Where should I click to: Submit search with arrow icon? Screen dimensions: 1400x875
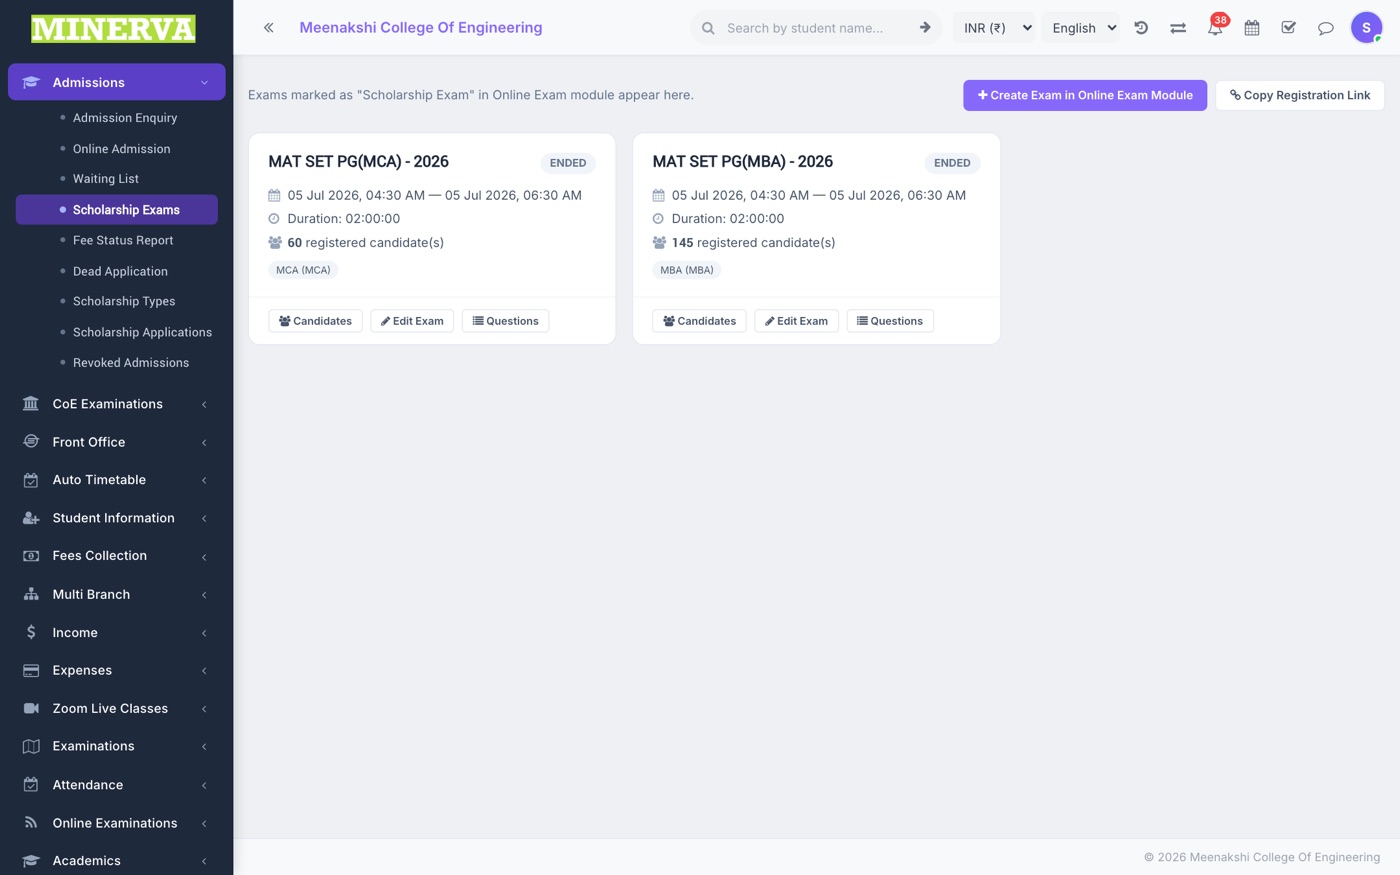pos(925,28)
